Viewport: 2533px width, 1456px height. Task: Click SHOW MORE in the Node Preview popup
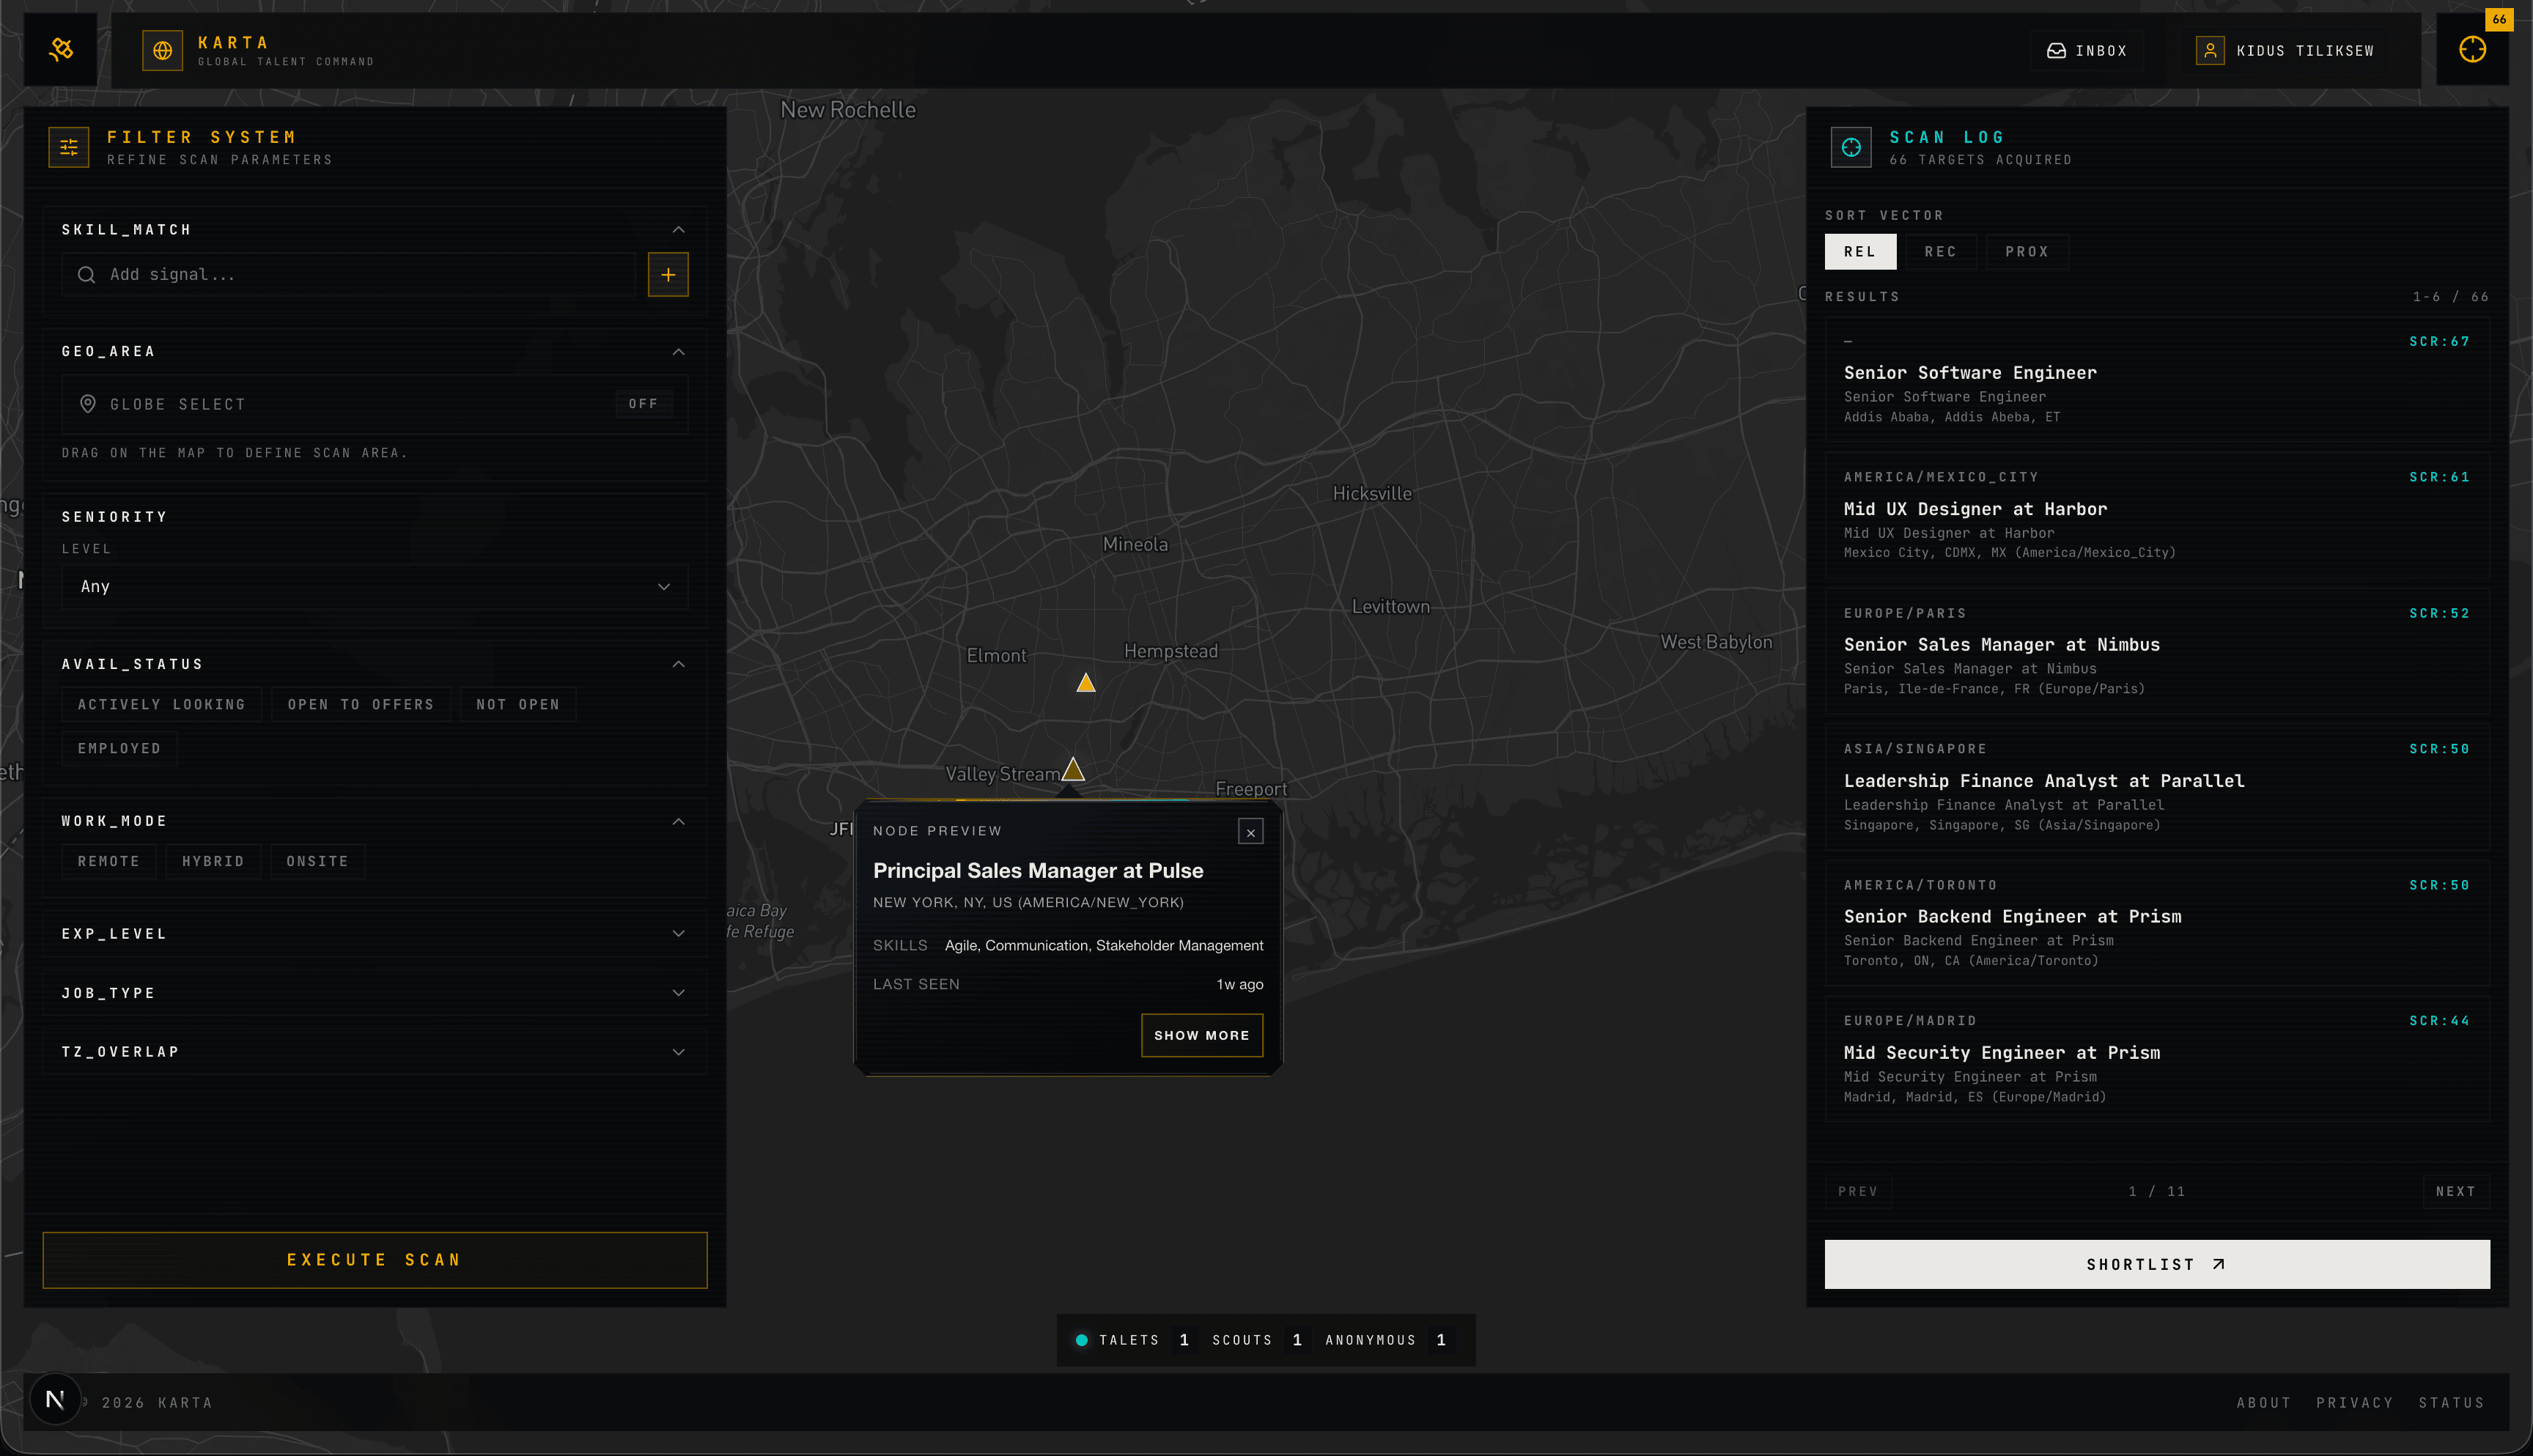[x=1202, y=1035]
